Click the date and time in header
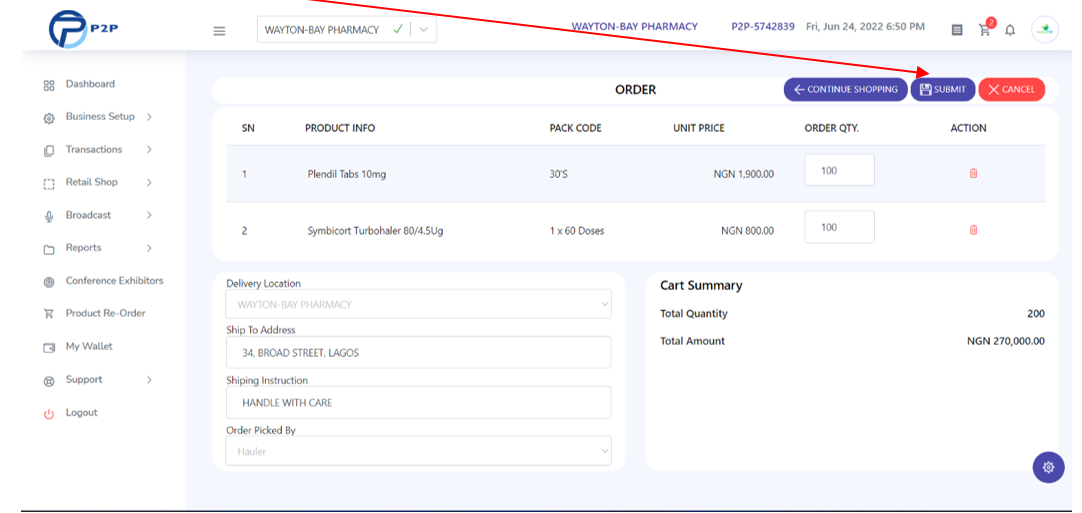The width and height of the screenshot is (1082, 513). (x=865, y=27)
